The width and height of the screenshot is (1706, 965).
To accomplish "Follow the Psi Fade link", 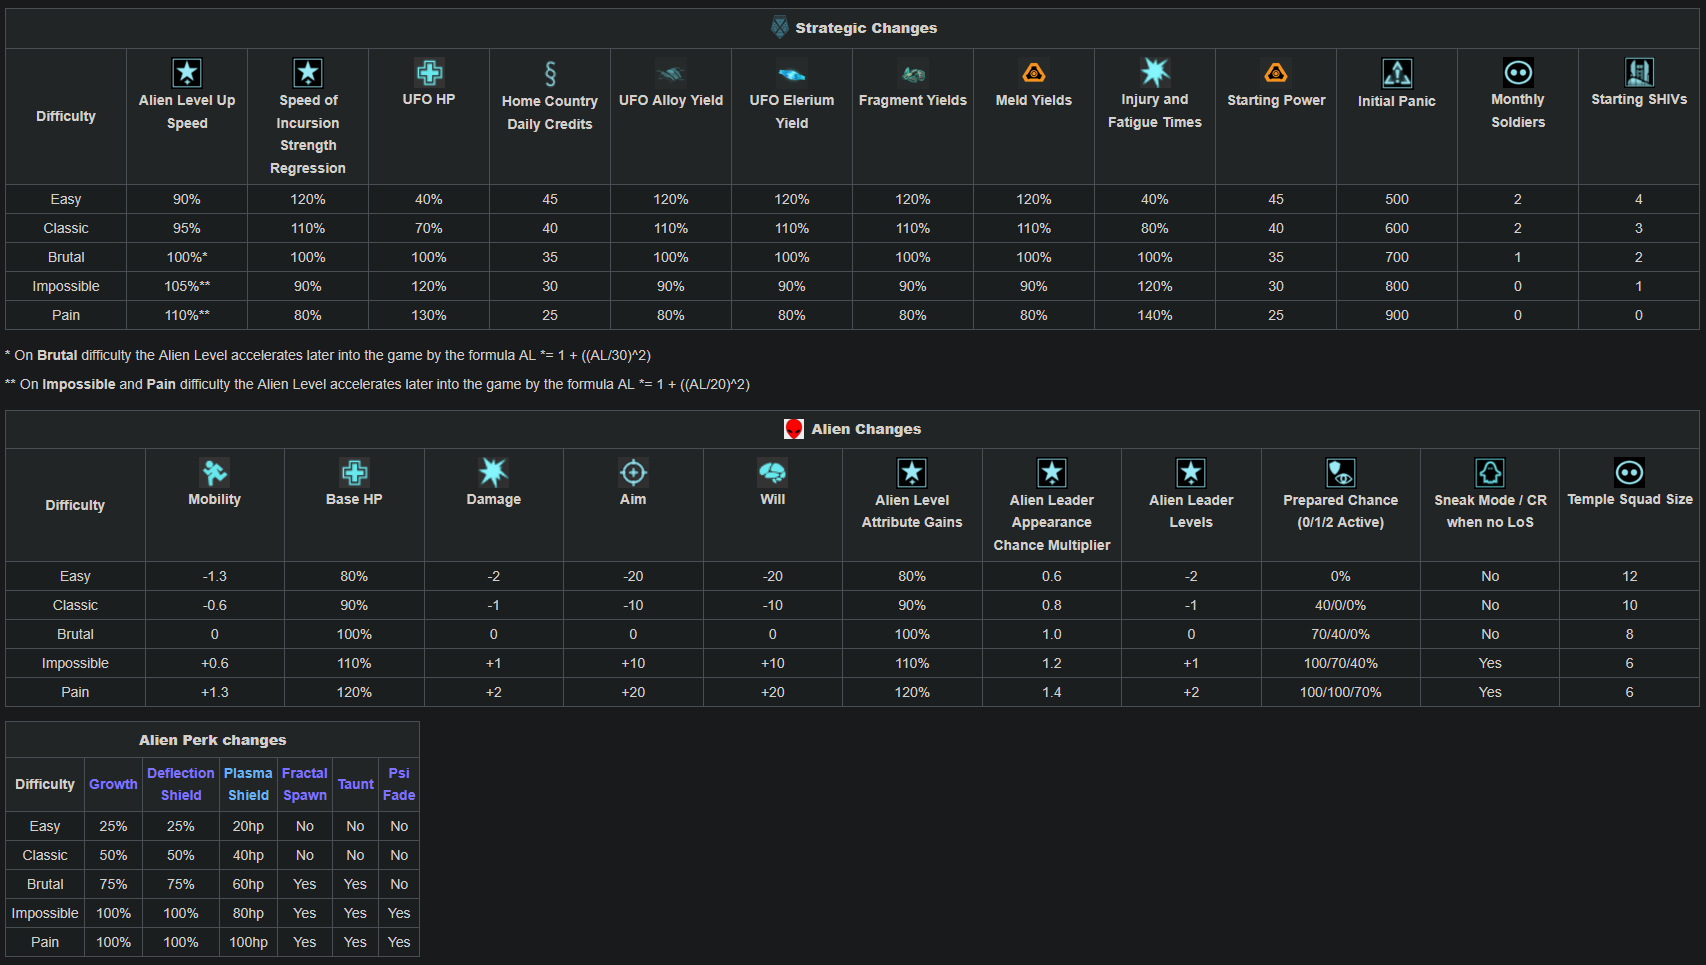I will [399, 784].
